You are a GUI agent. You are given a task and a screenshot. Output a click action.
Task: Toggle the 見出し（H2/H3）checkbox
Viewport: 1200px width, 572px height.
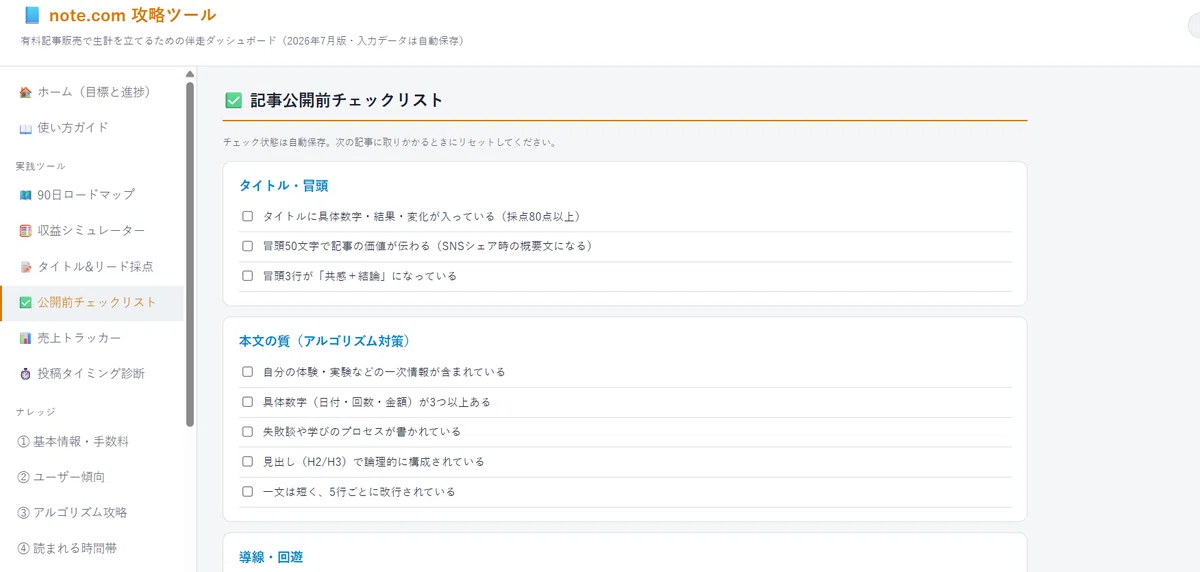tap(247, 462)
